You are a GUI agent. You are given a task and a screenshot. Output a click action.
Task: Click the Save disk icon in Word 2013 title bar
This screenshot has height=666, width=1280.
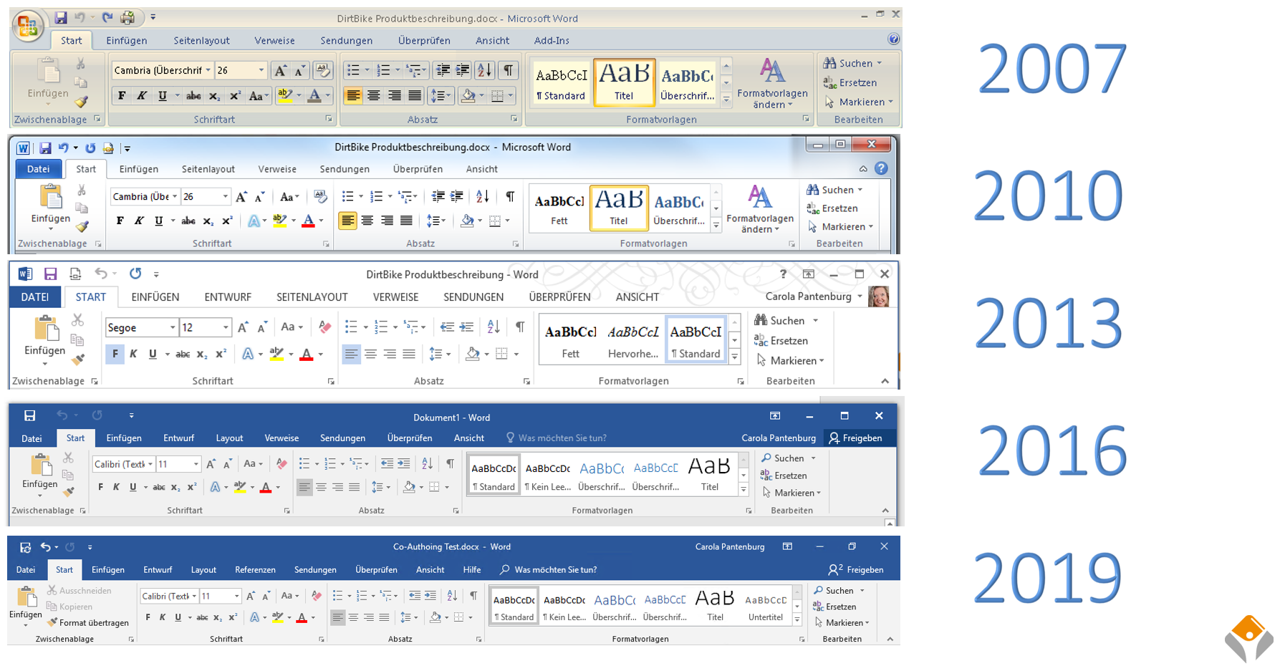[x=50, y=274]
